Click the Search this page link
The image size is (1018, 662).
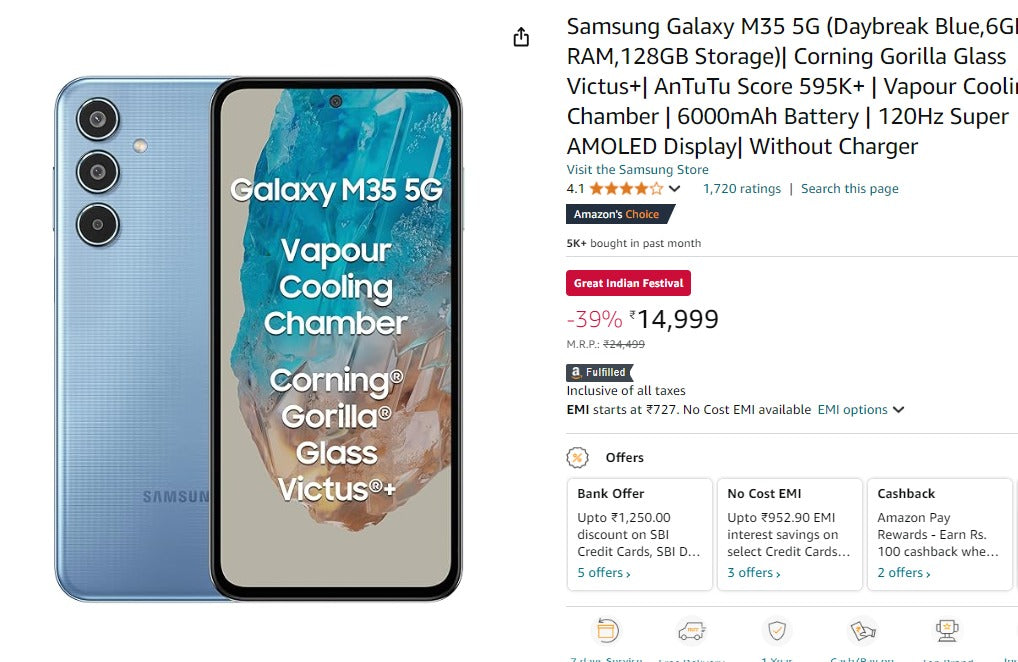(849, 189)
